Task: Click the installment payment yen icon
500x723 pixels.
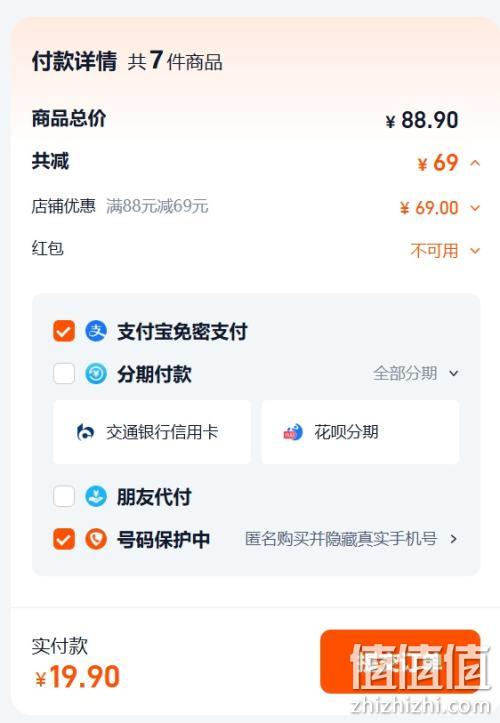Action: tap(96, 373)
